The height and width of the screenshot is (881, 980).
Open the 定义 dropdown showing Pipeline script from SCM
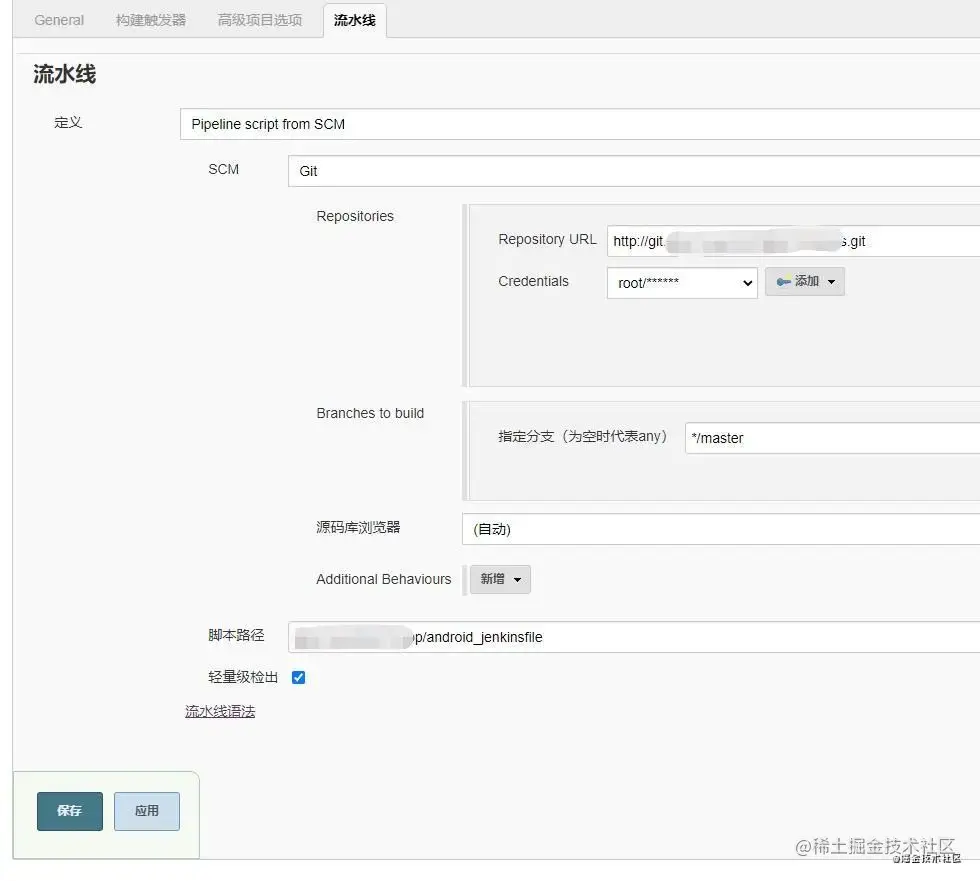click(500, 124)
